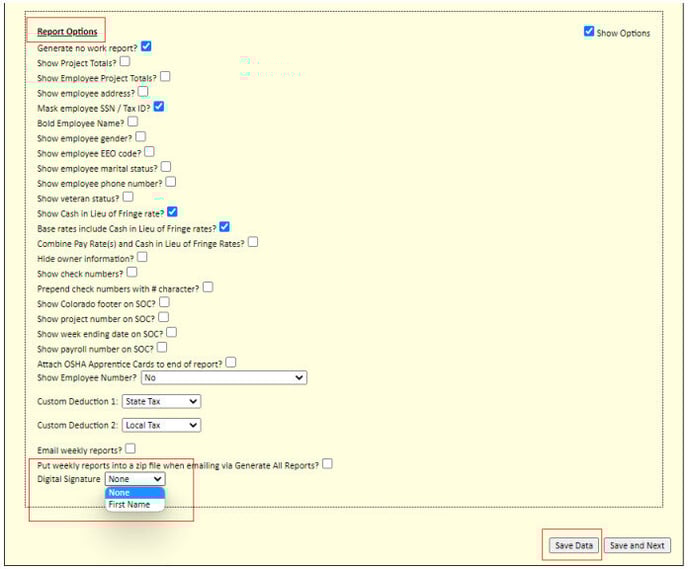The image size is (688, 569).
Task: Enable Show payroll number on SOC
Action: [x=162, y=347]
